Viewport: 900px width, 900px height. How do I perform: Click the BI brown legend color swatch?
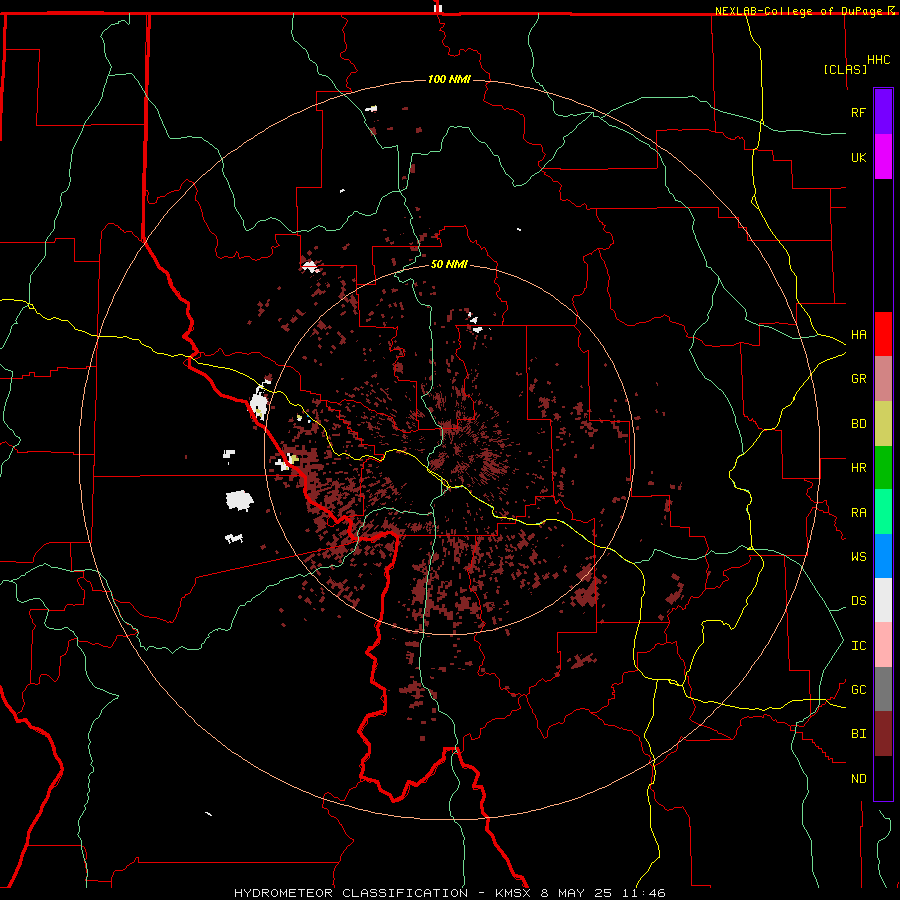[883, 734]
